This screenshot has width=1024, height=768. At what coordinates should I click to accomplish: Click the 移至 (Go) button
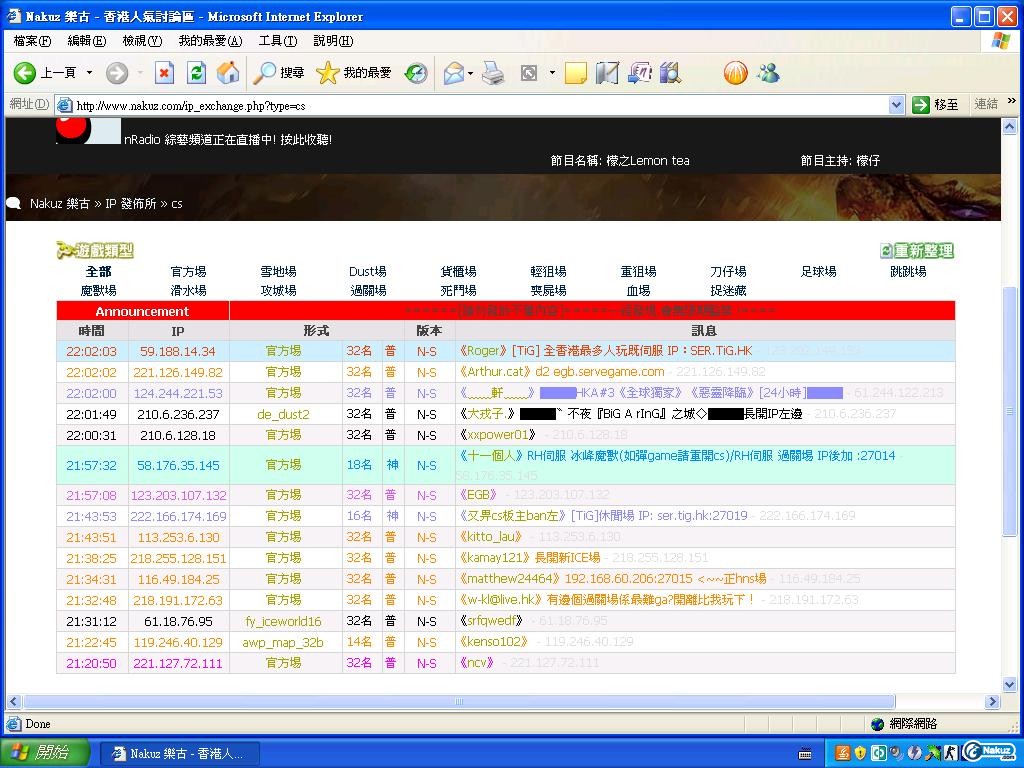(936, 105)
